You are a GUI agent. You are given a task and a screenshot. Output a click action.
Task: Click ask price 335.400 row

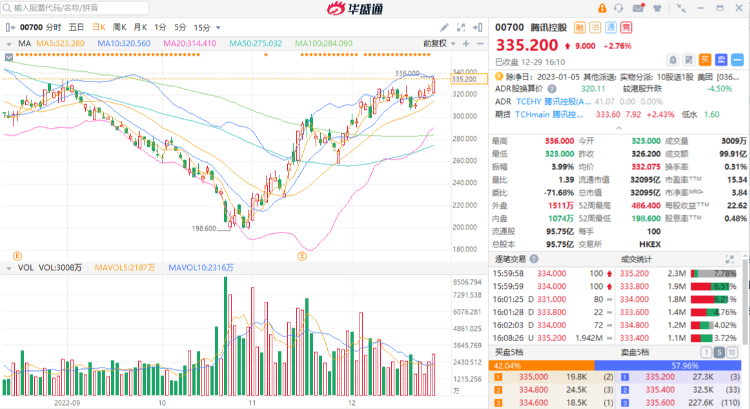[x=678, y=390]
